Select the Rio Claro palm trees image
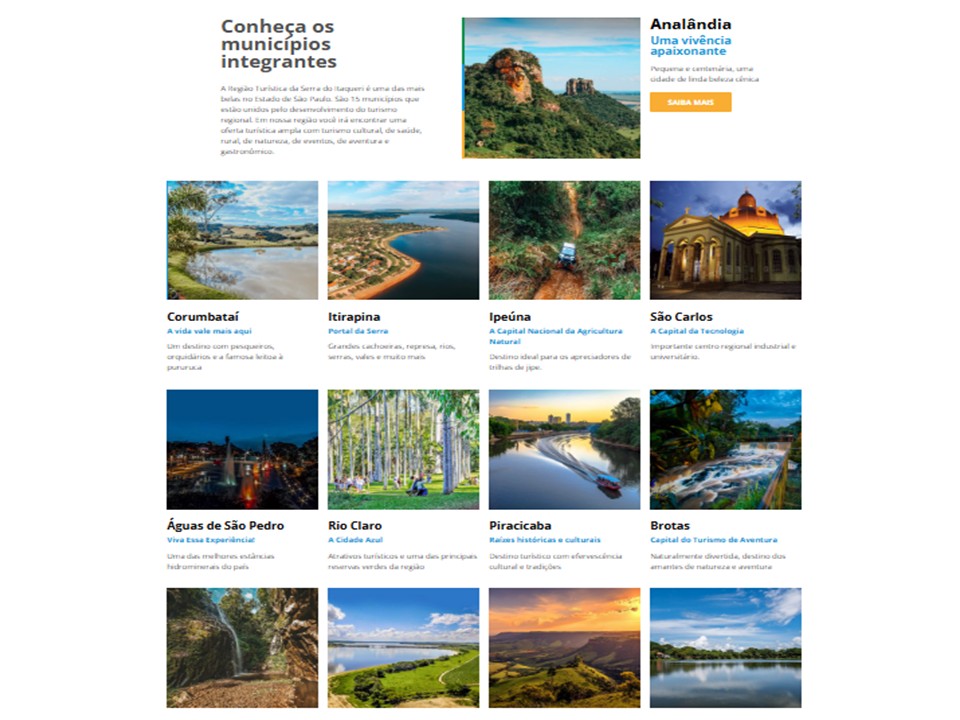The width and height of the screenshot is (960, 720). pyautogui.click(x=403, y=449)
